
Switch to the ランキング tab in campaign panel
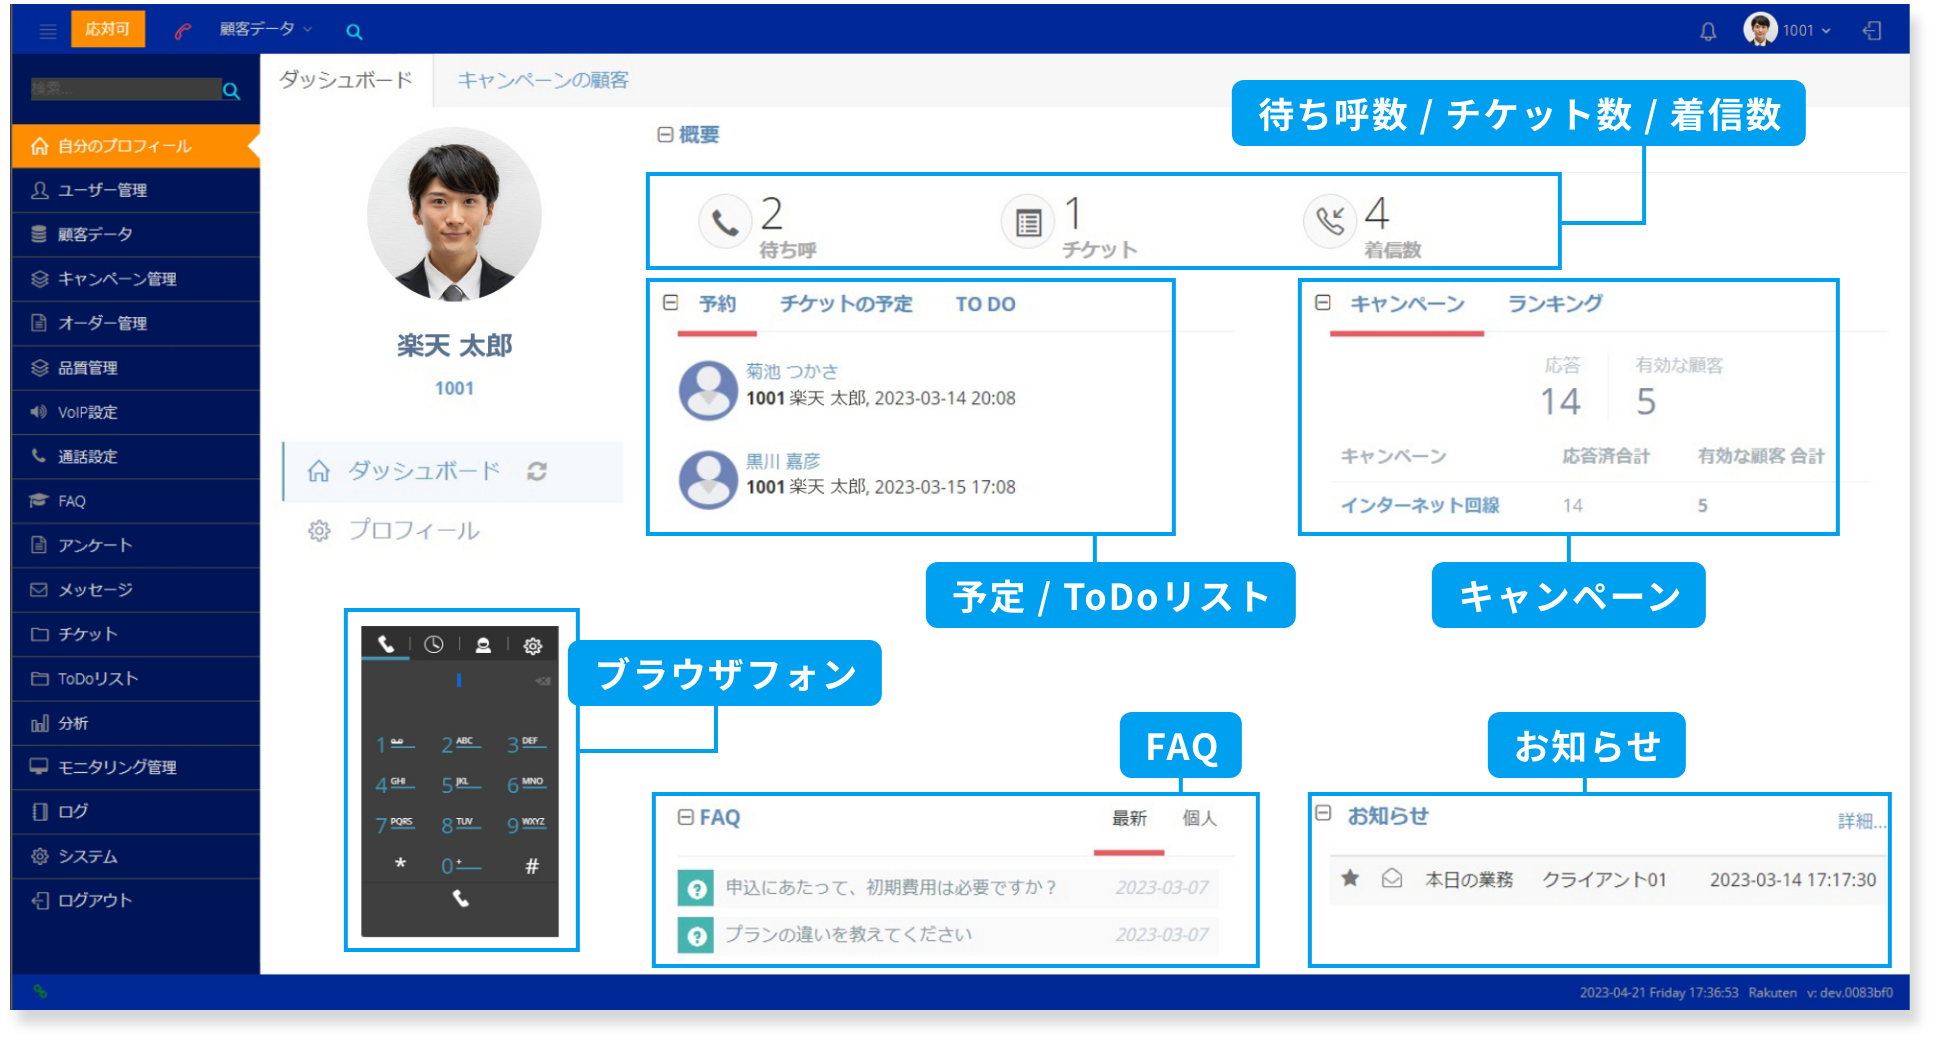pyautogui.click(x=1553, y=303)
